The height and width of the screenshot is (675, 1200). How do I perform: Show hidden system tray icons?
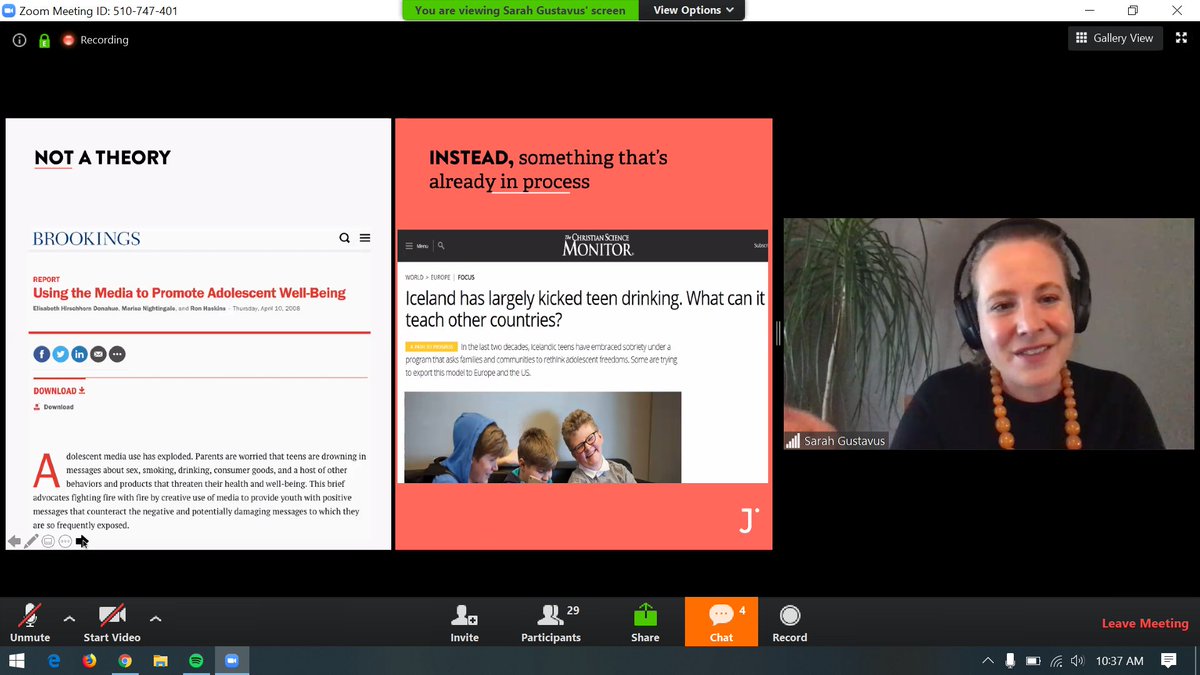click(988, 661)
